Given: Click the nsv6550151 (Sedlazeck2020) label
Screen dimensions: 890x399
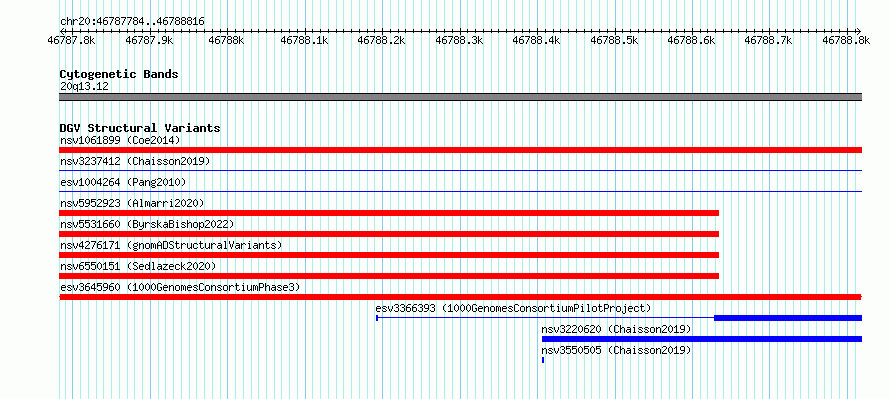Looking at the screenshot, I should coord(138,266).
